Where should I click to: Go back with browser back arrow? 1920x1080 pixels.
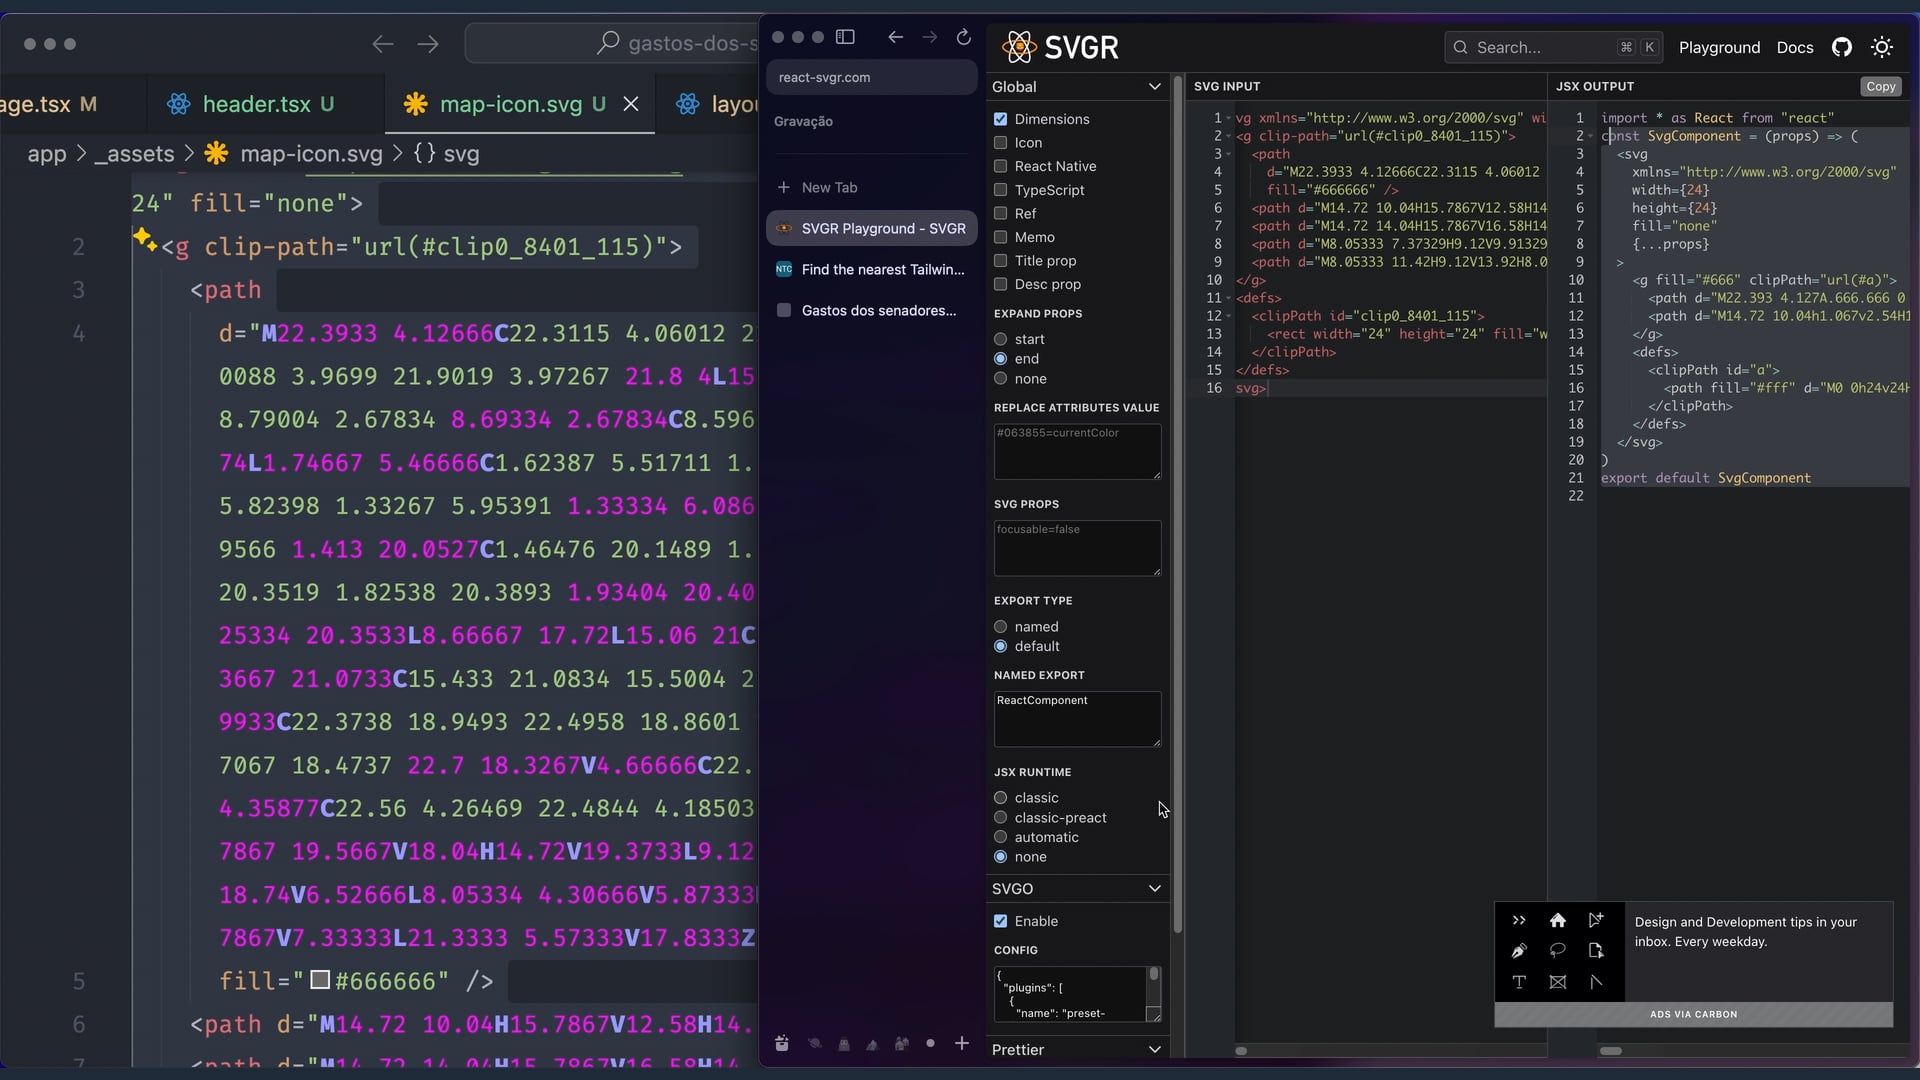tap(895, 37)
